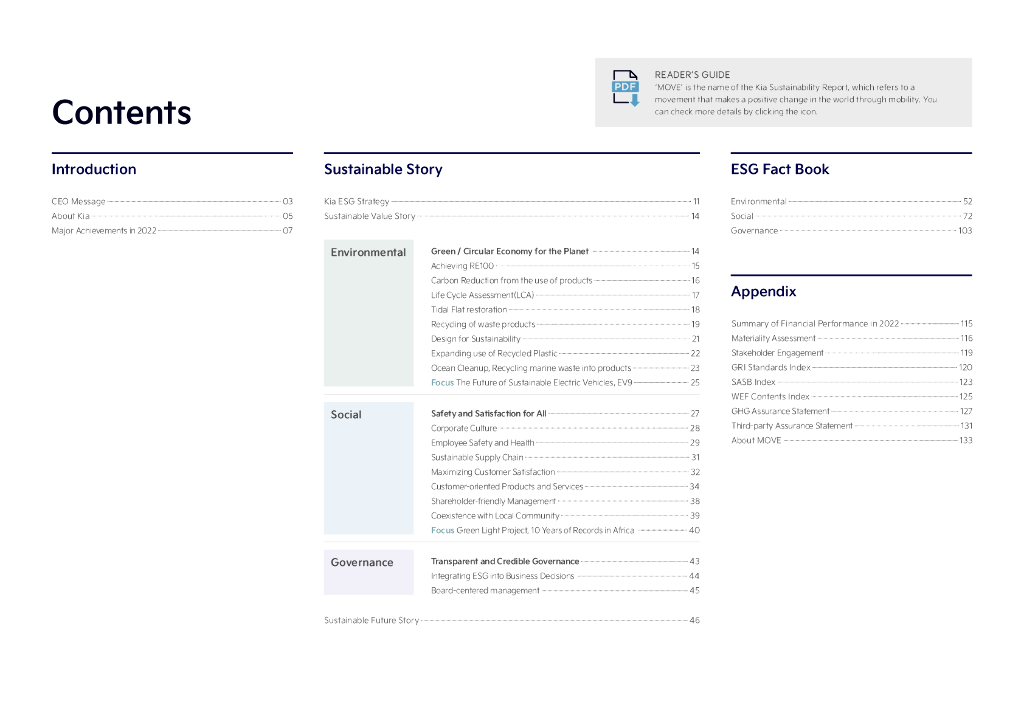The width and height of the screenshot is (1024, 724).
Task: Open ESG Fact Book Environmental entry
Action: tap(852, 202)
